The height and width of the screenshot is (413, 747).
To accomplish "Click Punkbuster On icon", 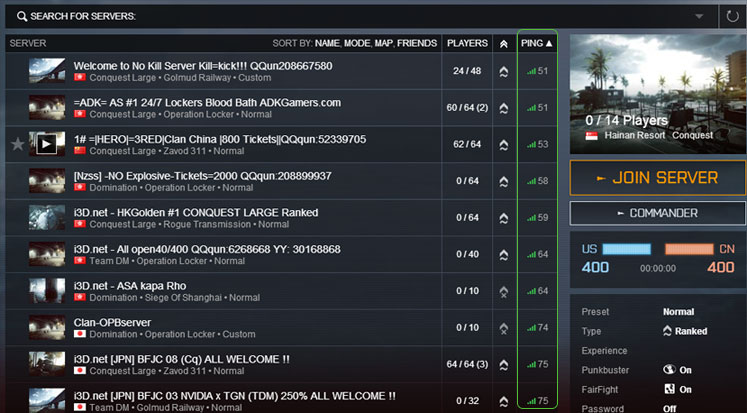I will pos(669,370).
